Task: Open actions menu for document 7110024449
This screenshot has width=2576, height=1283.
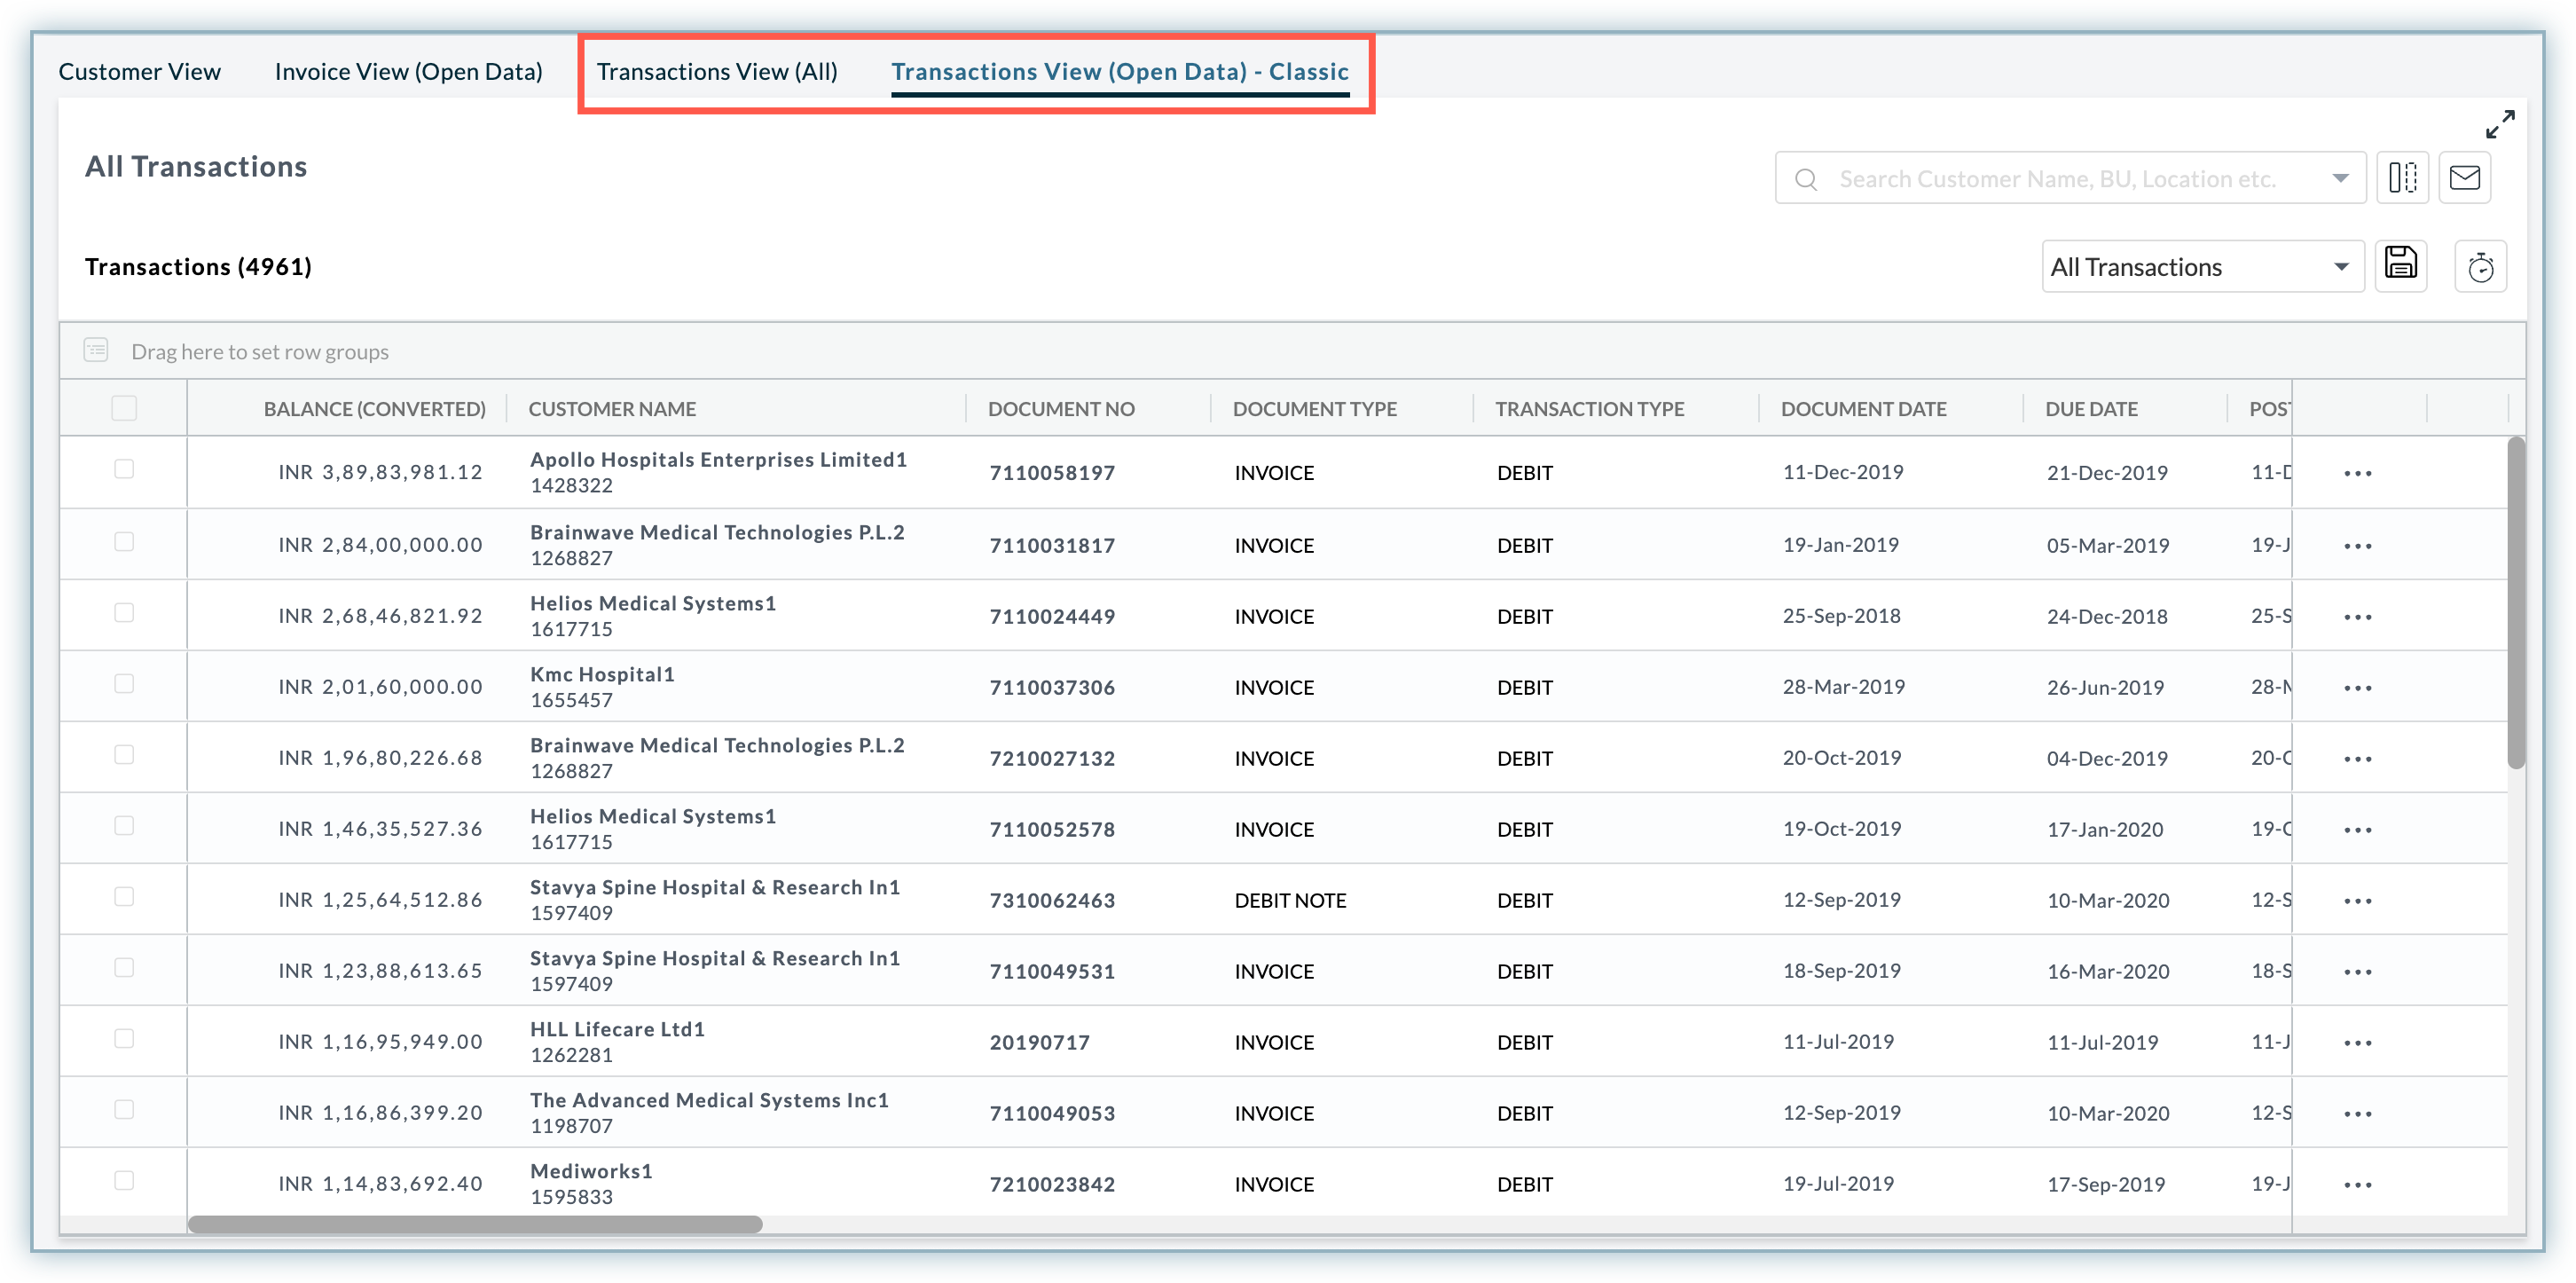Action: click(2357, 617)
